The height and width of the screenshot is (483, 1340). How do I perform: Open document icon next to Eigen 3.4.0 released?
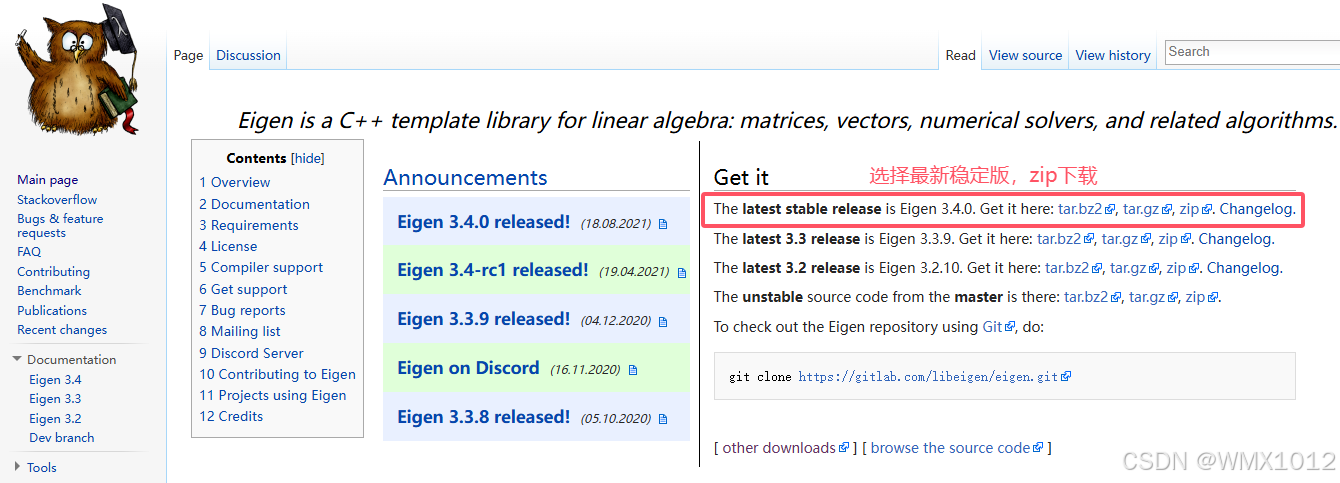pos(662,224)
